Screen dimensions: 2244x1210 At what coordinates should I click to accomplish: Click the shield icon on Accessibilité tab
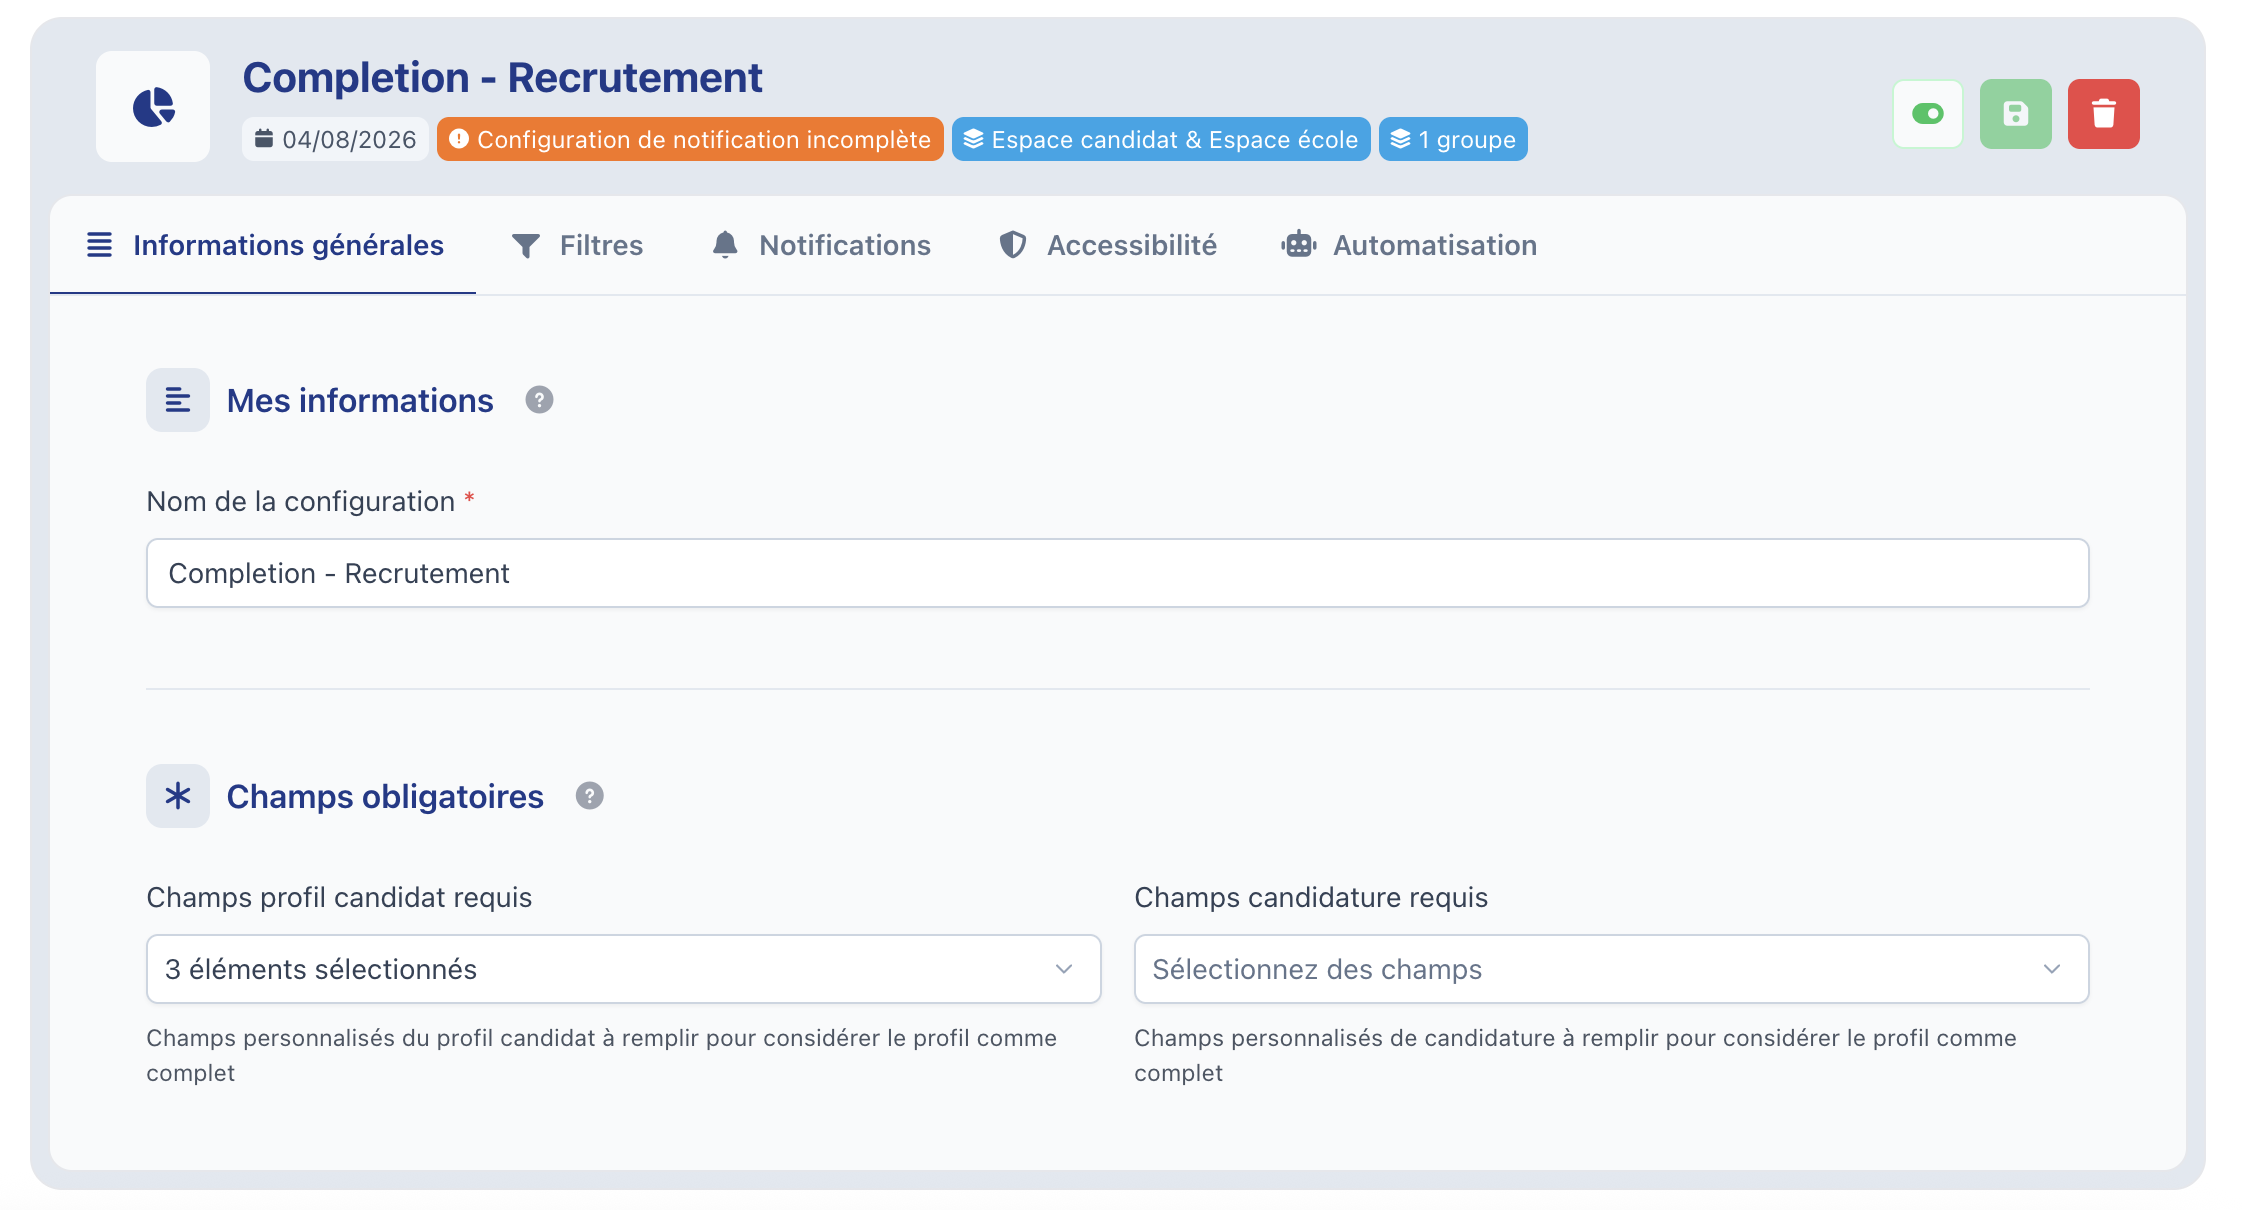tap(1013, 245)
